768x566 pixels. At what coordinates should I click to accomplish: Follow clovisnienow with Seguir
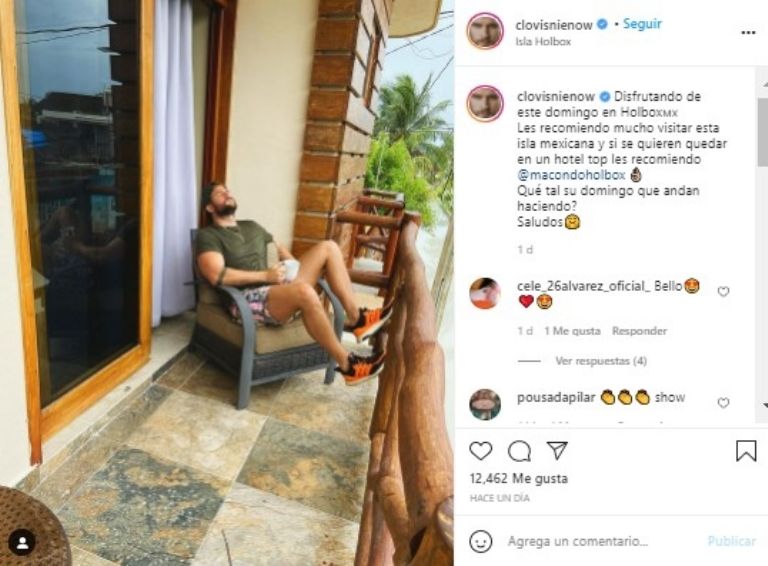click(x=642, y=24)
